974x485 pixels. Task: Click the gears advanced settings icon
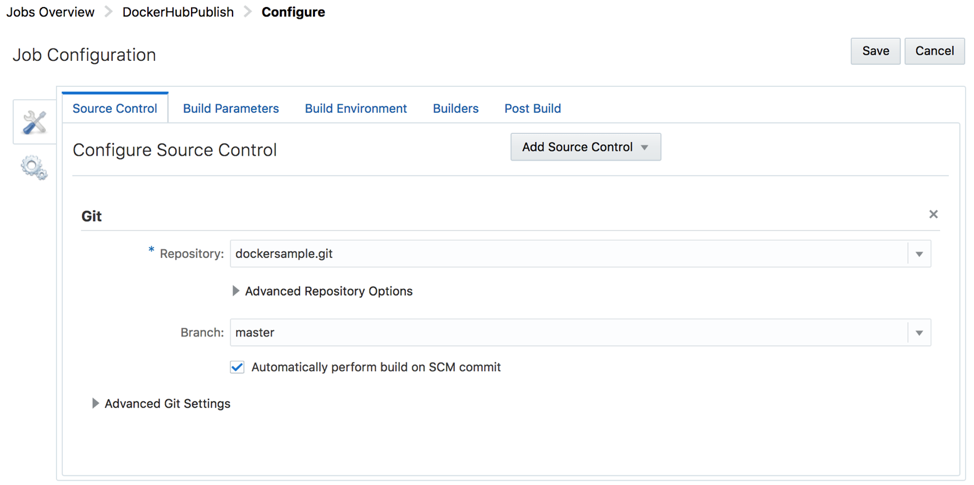pyautogui.click(x=34, y=168)
